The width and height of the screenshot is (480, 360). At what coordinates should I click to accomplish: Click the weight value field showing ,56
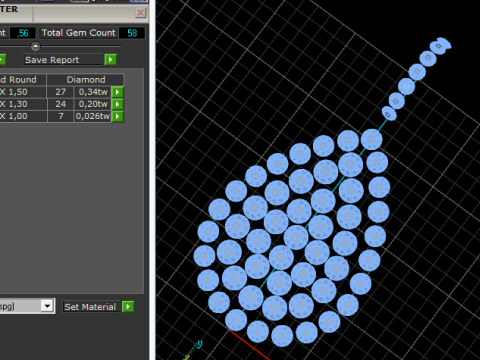[x=23, y=33]
